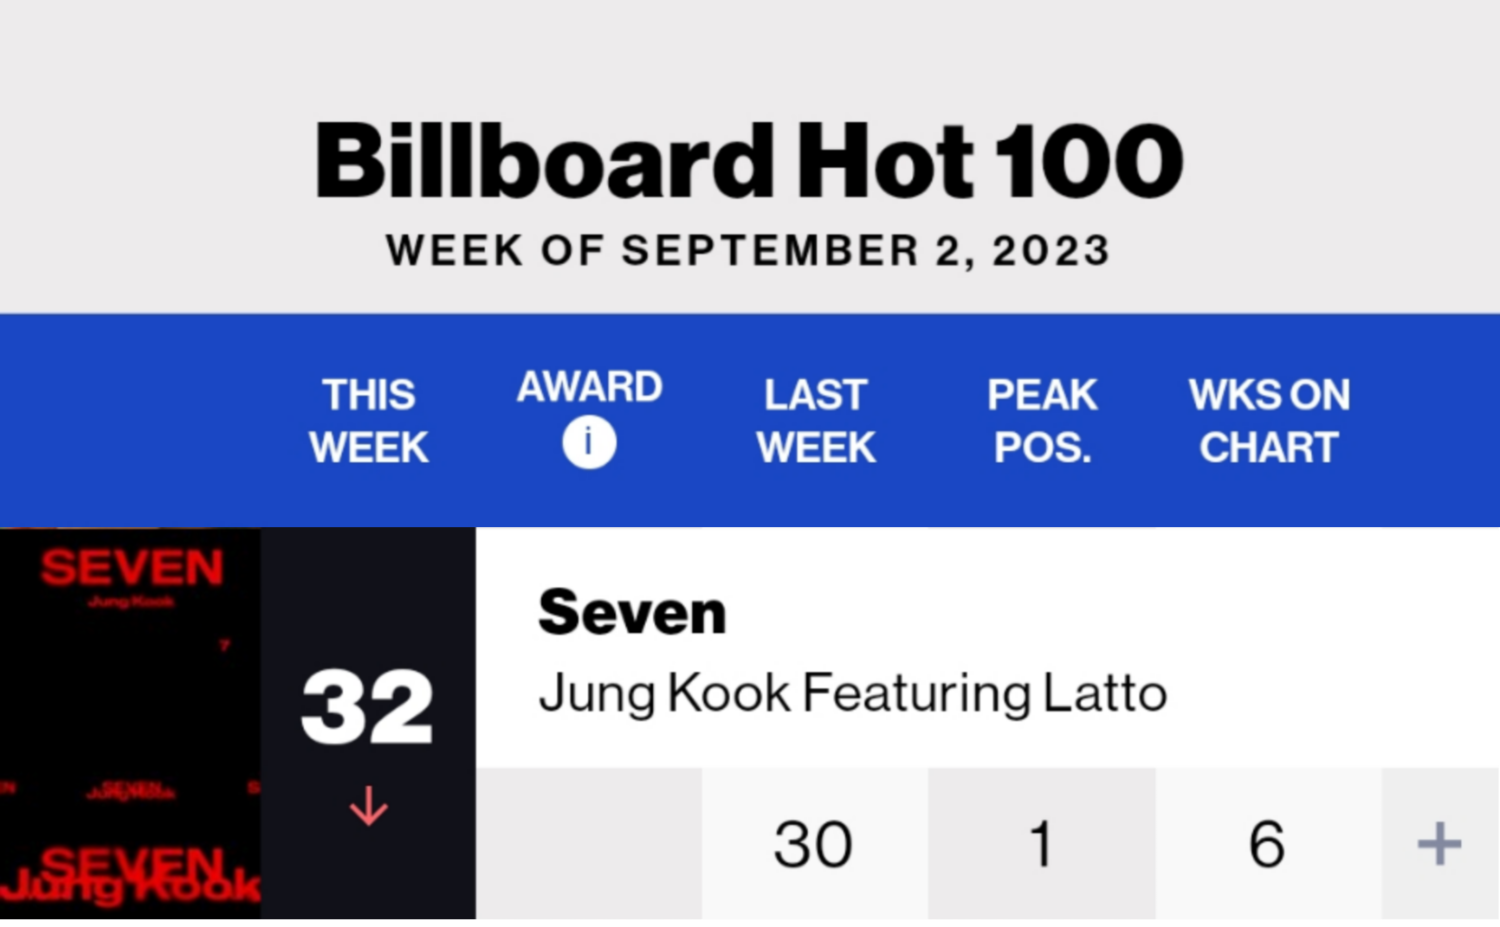The width and height of the screenshot is (1500, 927).
Task: Click weeks on chart value 6
Action: coord(1267,844)
